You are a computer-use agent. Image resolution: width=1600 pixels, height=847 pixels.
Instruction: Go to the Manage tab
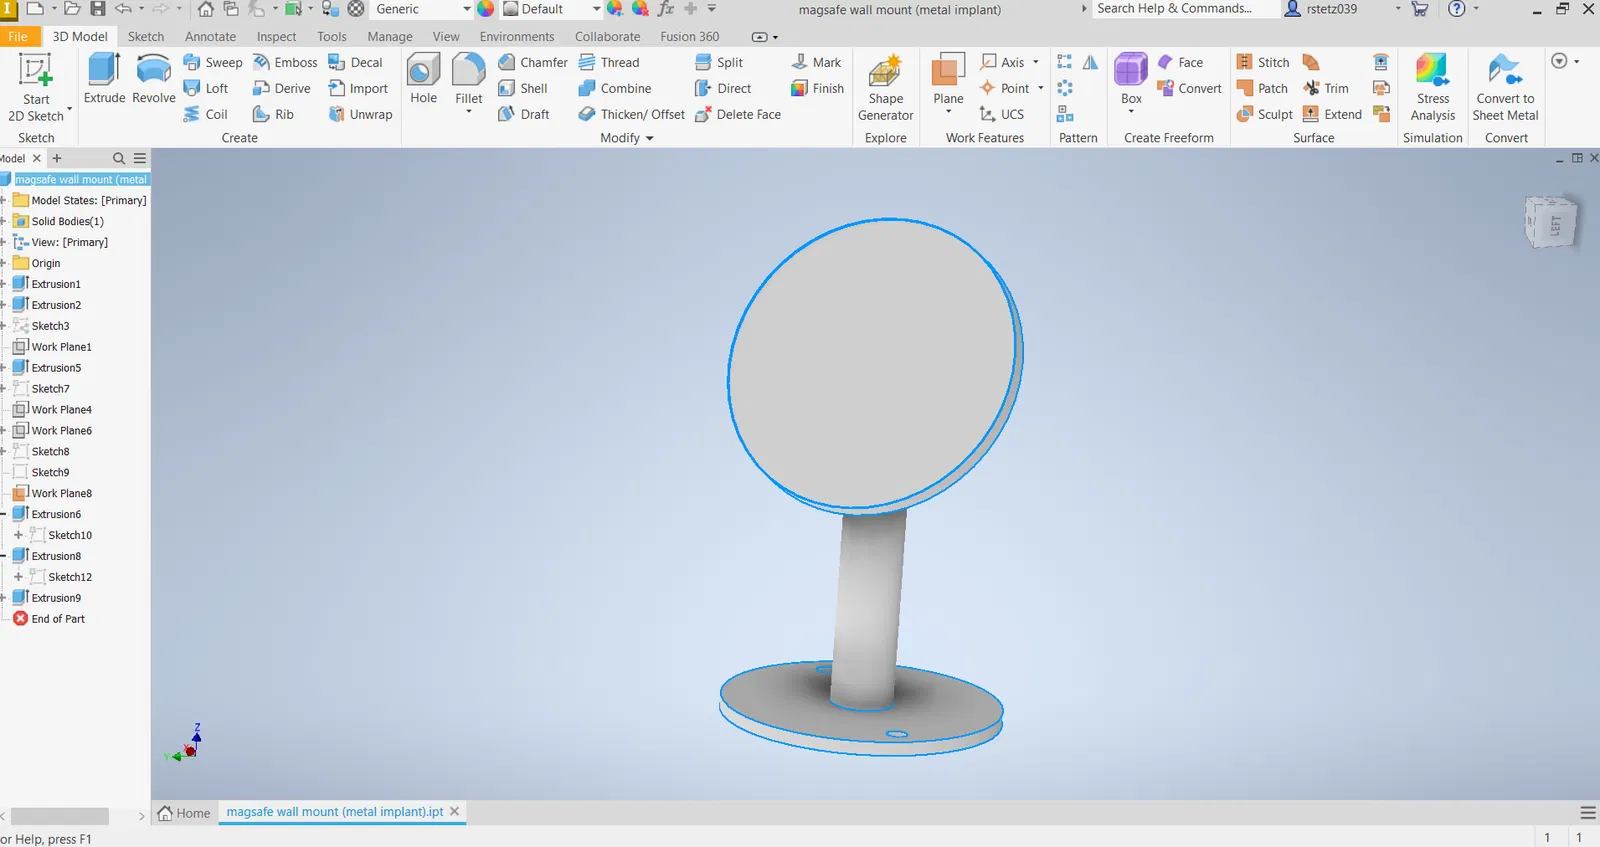pos(390,36)
